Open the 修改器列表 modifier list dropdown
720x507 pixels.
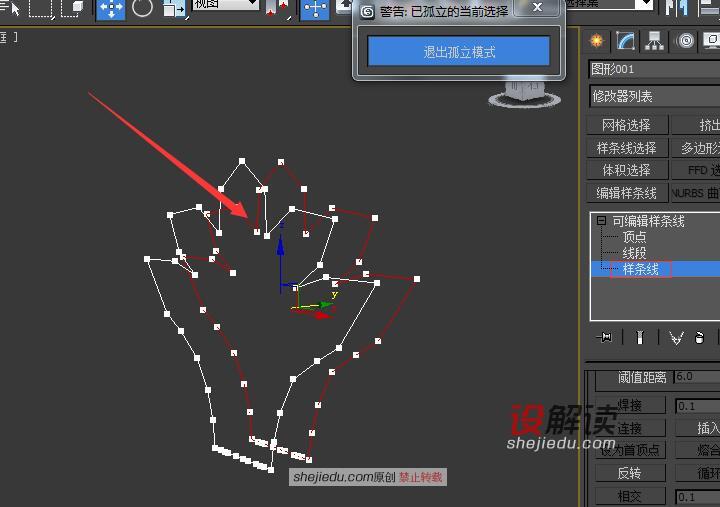pos(655,96)
